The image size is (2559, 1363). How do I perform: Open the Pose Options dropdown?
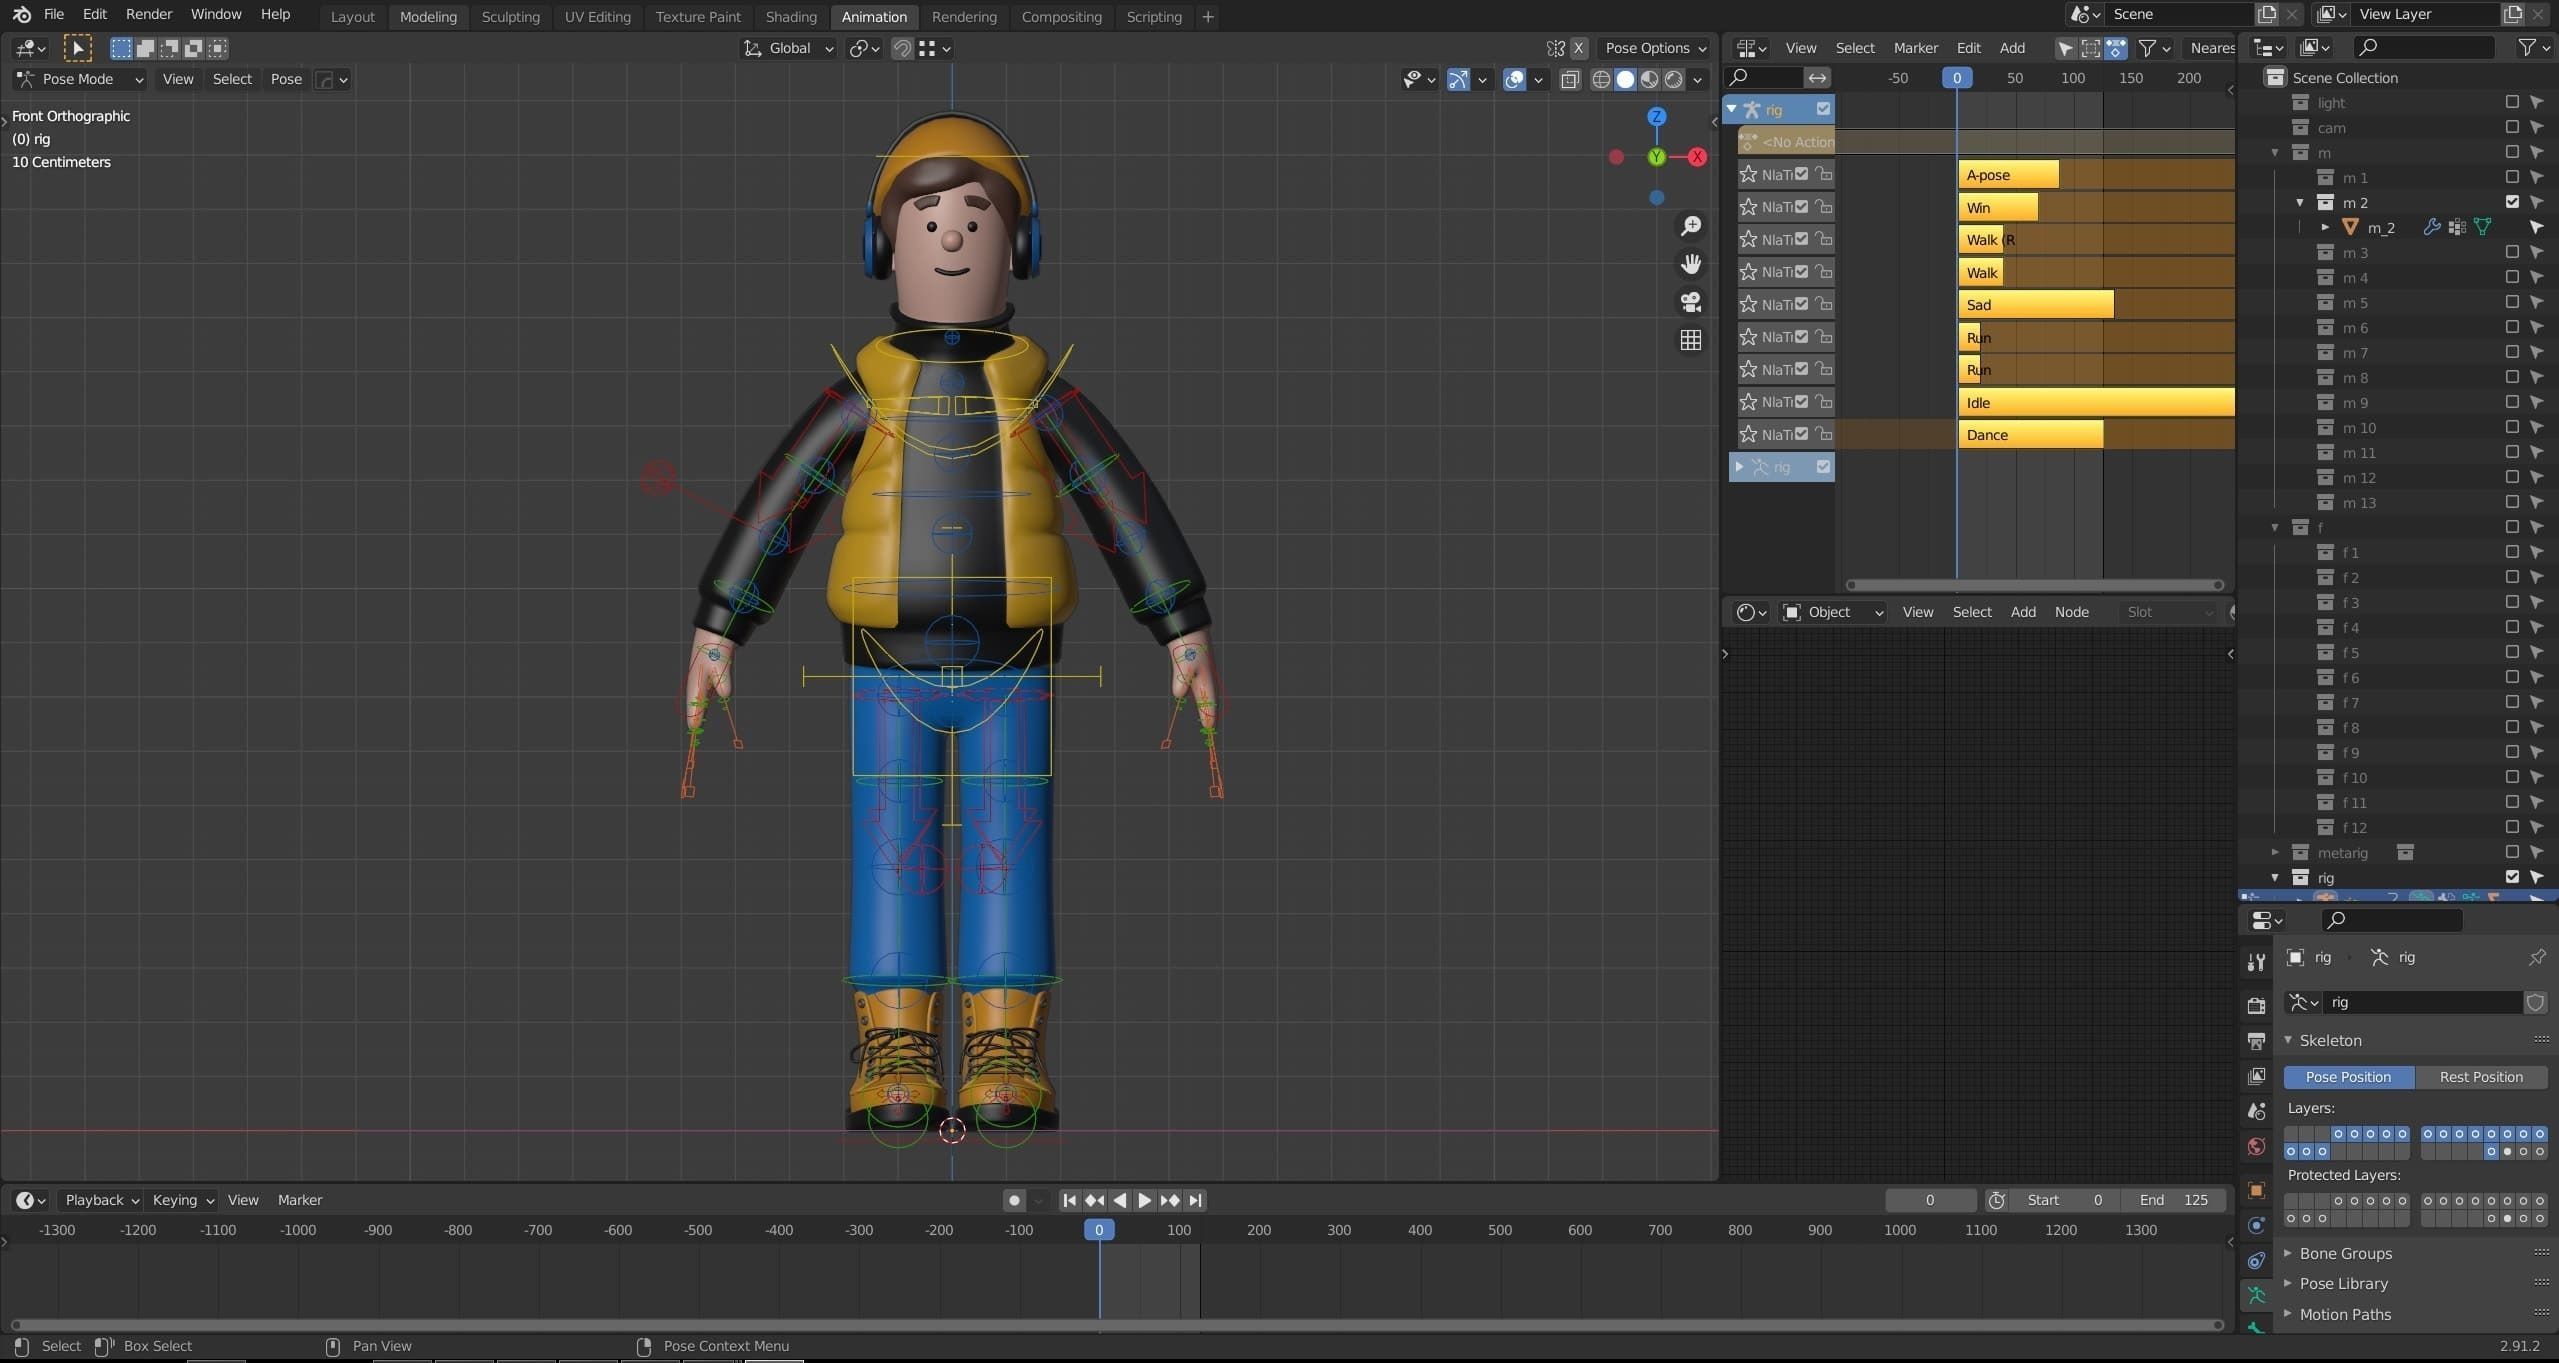(1656, 48)
